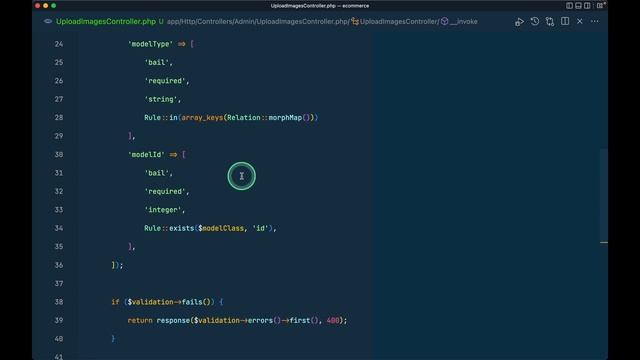Click the orange marker in the overview ruler
This screenshot has height=360, width=640.
(604, 242)
